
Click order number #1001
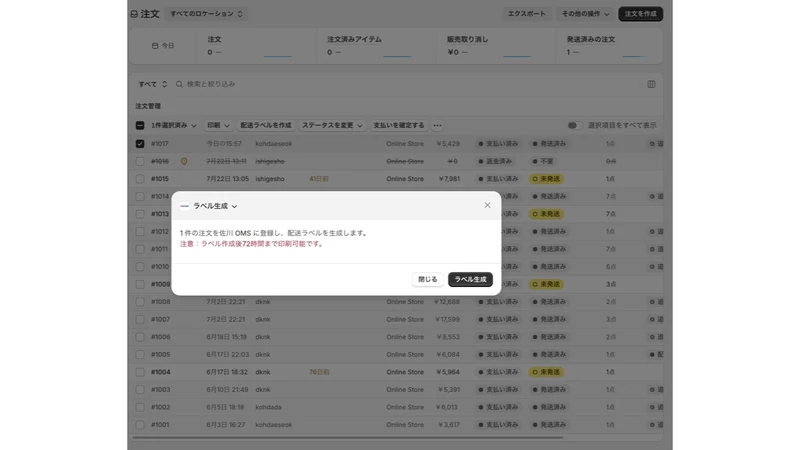coord(160,425)
